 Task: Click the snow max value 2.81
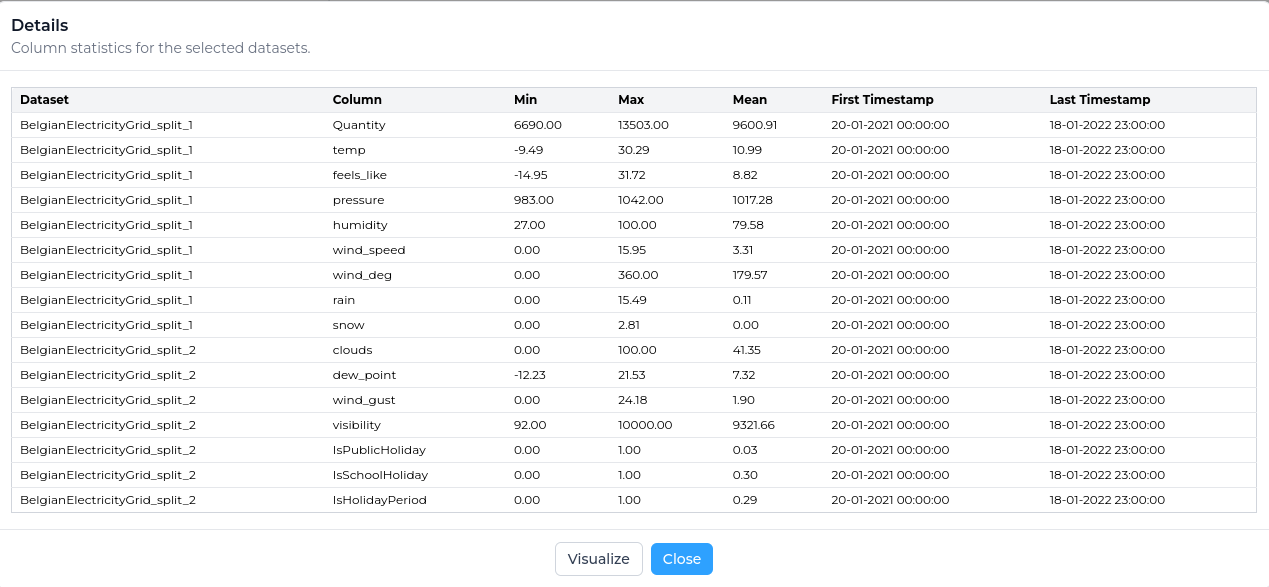coord(630,325)
